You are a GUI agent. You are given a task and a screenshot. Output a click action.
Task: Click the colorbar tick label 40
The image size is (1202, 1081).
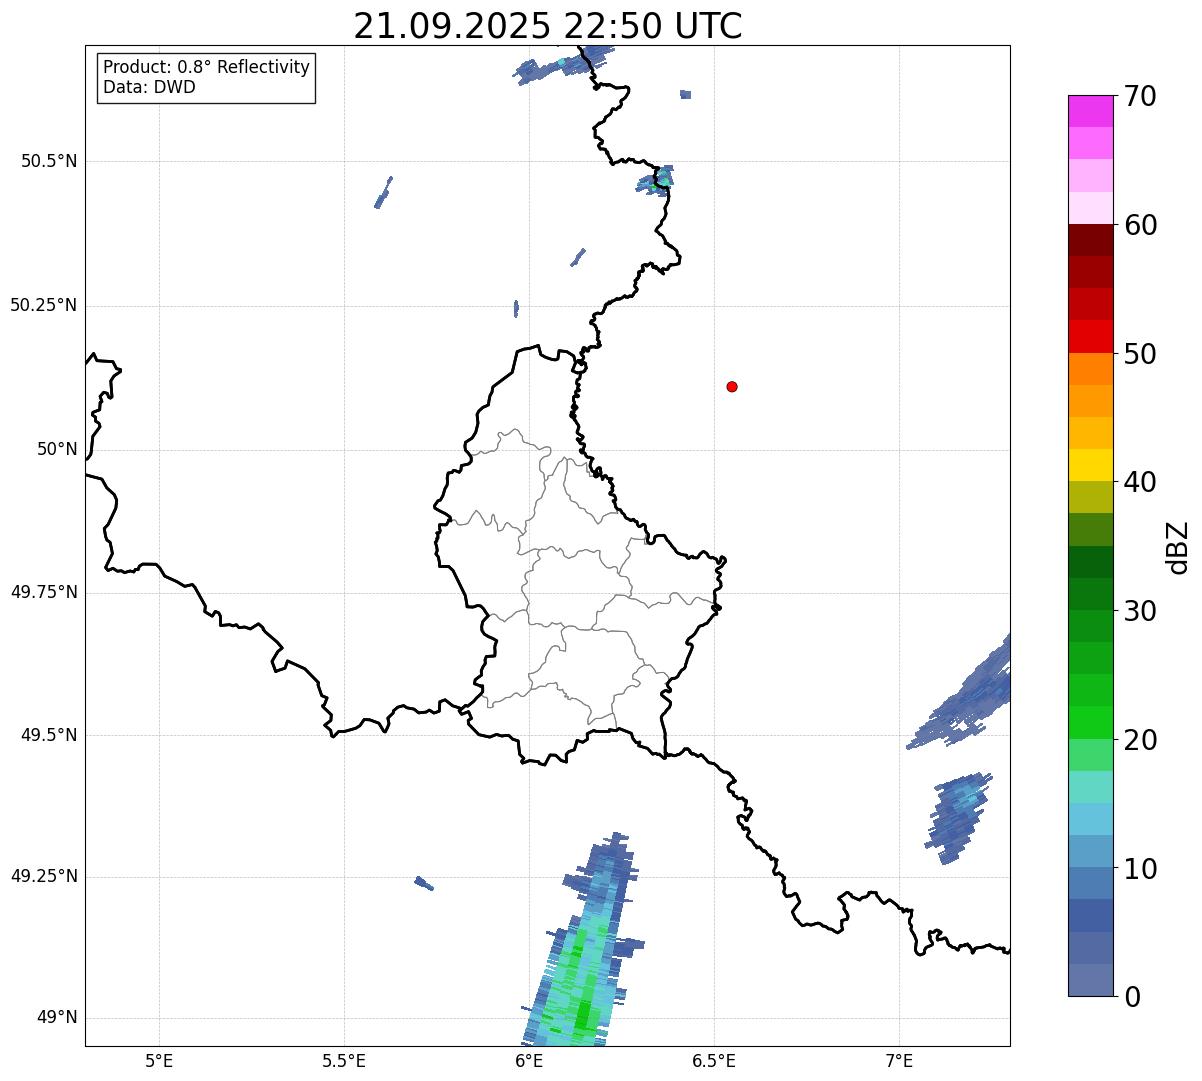[x=1140, y=482]
